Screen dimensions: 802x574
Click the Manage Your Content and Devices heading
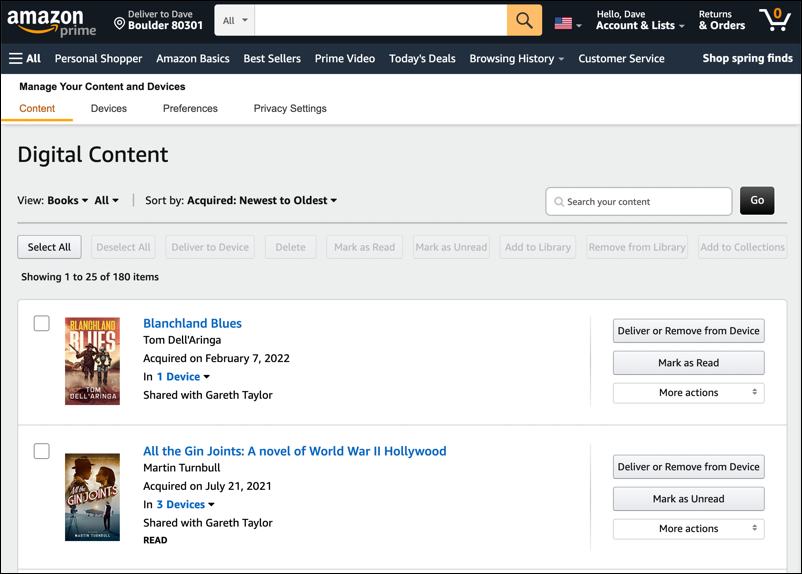102,86
